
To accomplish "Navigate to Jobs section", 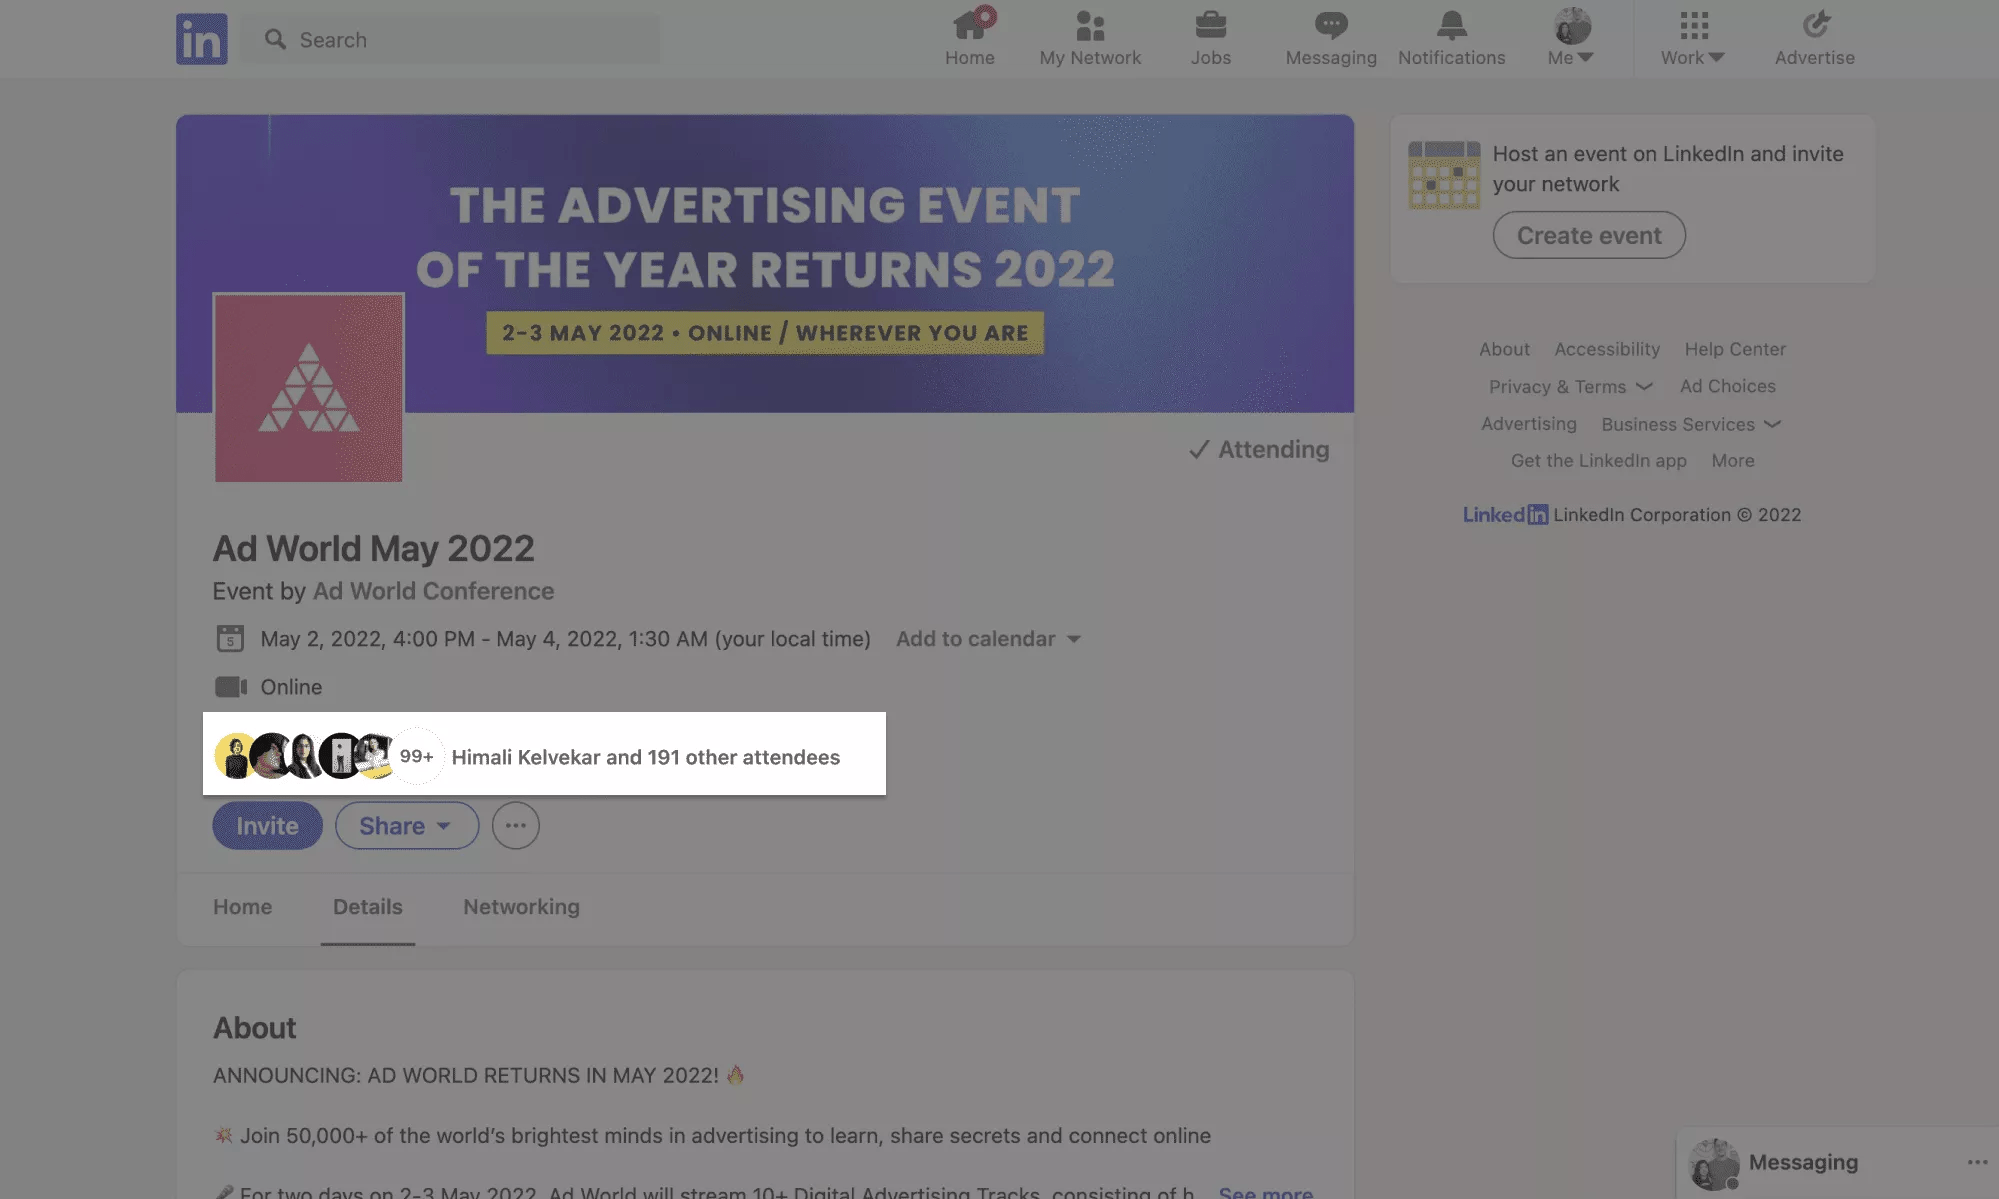I will click(1210, 39).
